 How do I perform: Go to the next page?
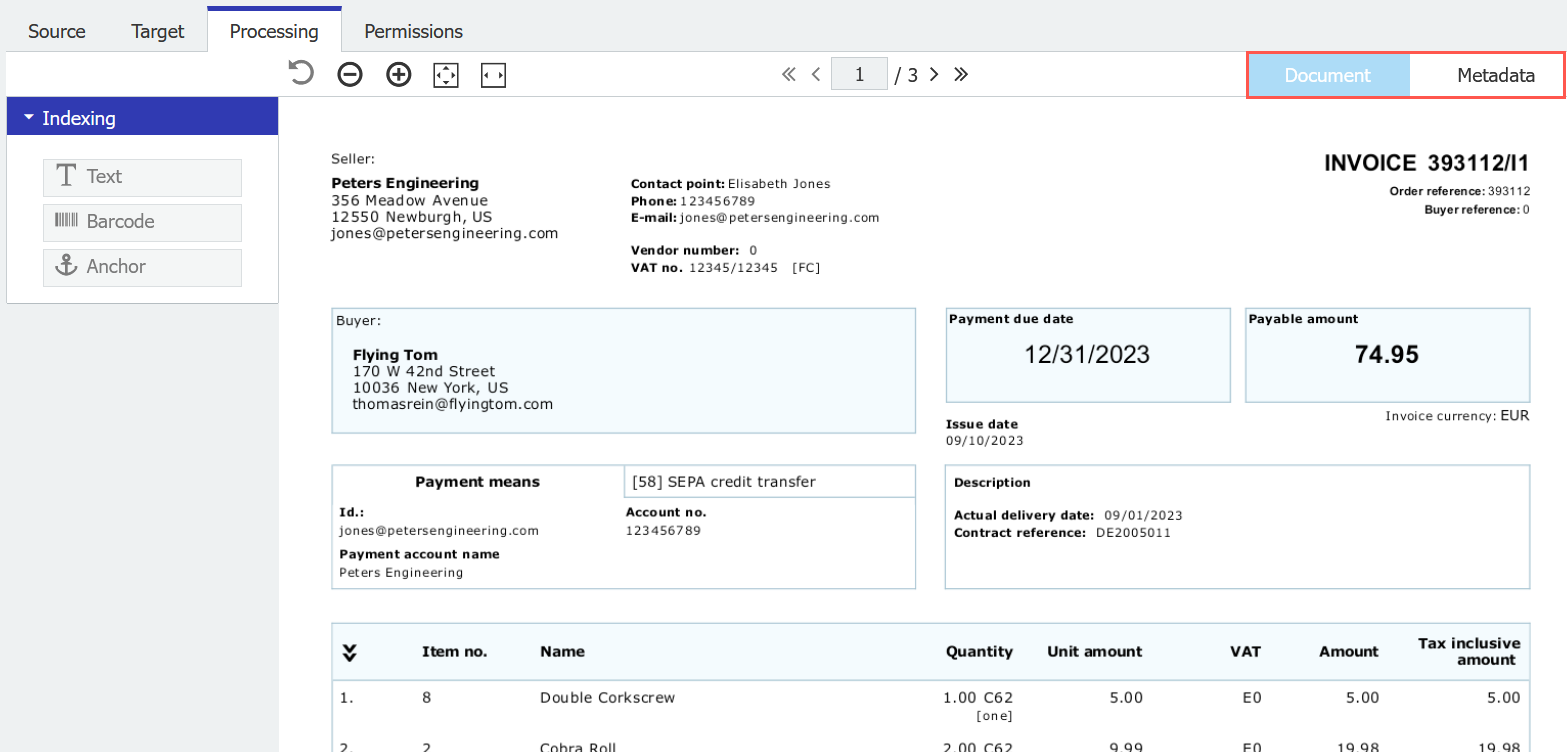click(934, 73)
